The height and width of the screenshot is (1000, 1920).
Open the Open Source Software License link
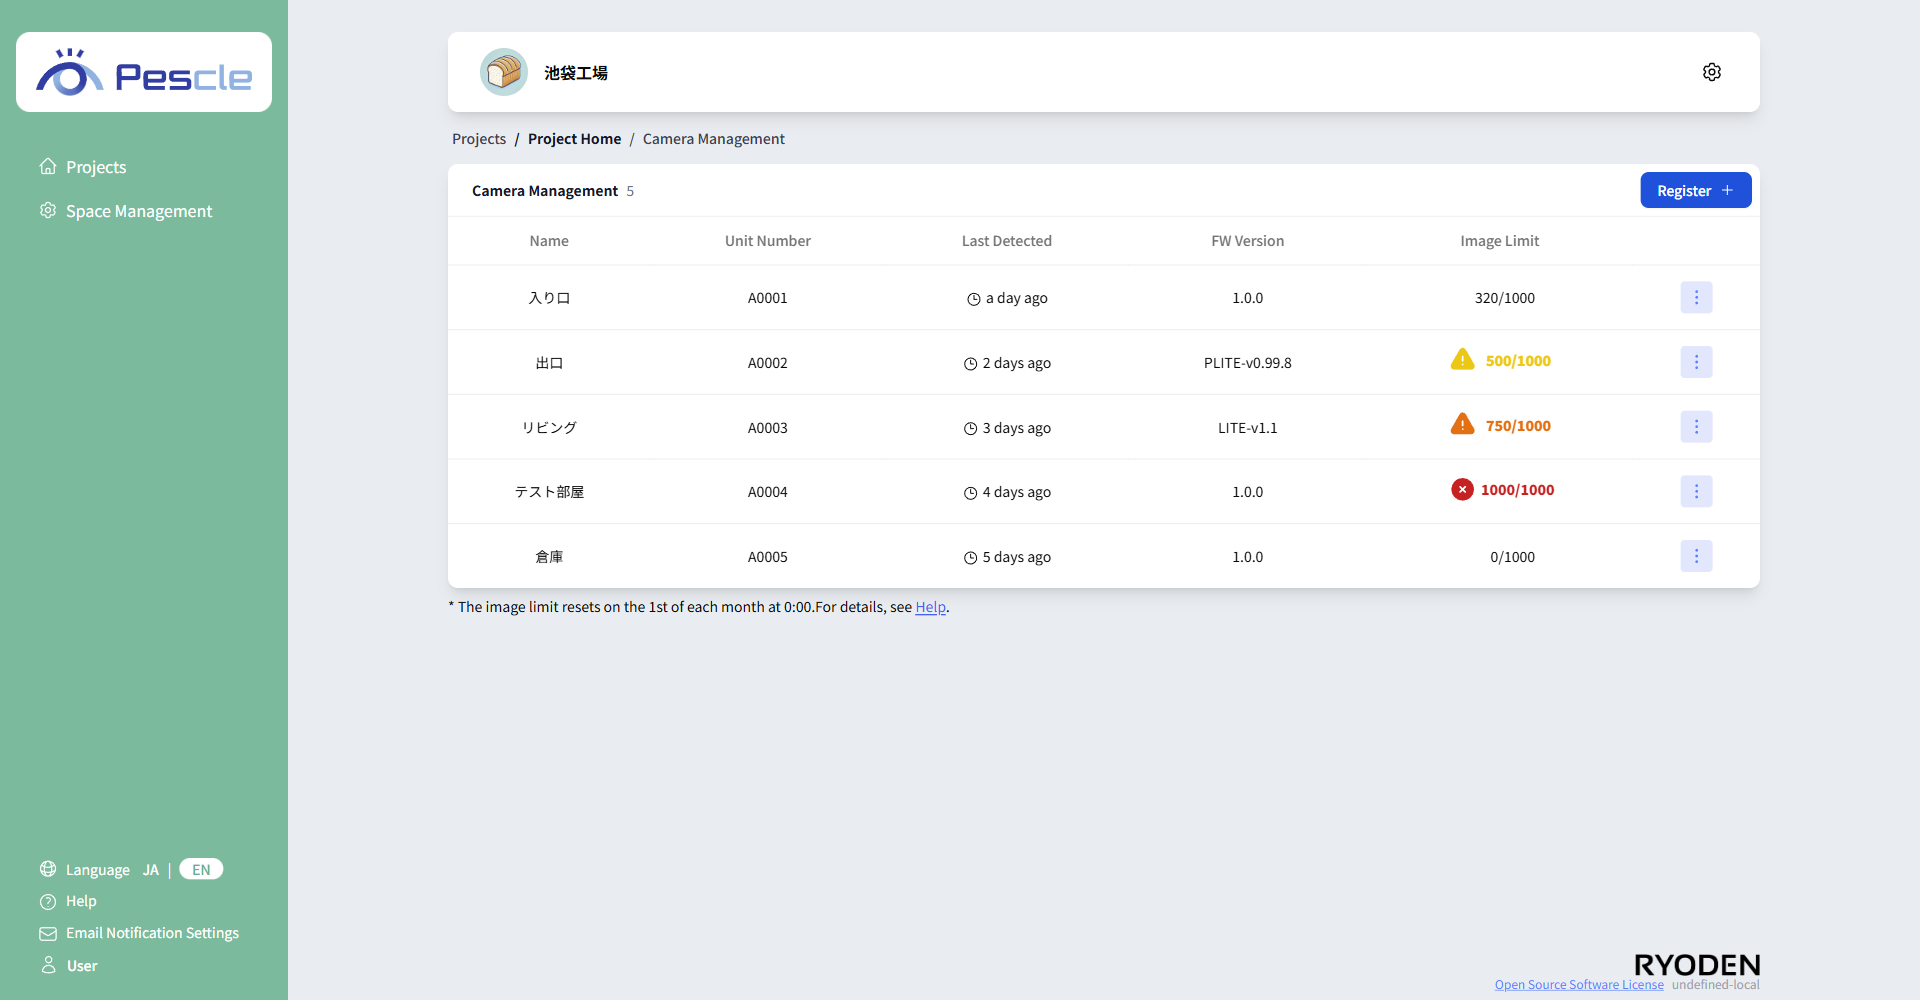(x=1578, y=984)
